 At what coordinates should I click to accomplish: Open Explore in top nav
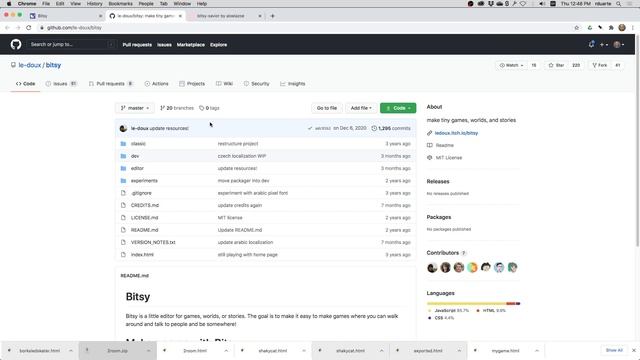(x=218, y=45)
